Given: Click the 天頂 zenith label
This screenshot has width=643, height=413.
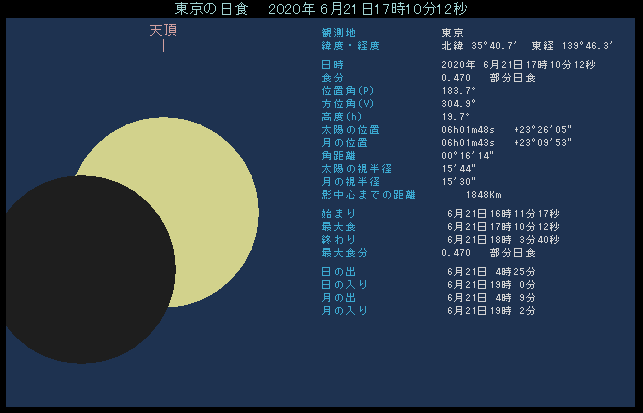Looking at the screenshot, I should point(163,31).
